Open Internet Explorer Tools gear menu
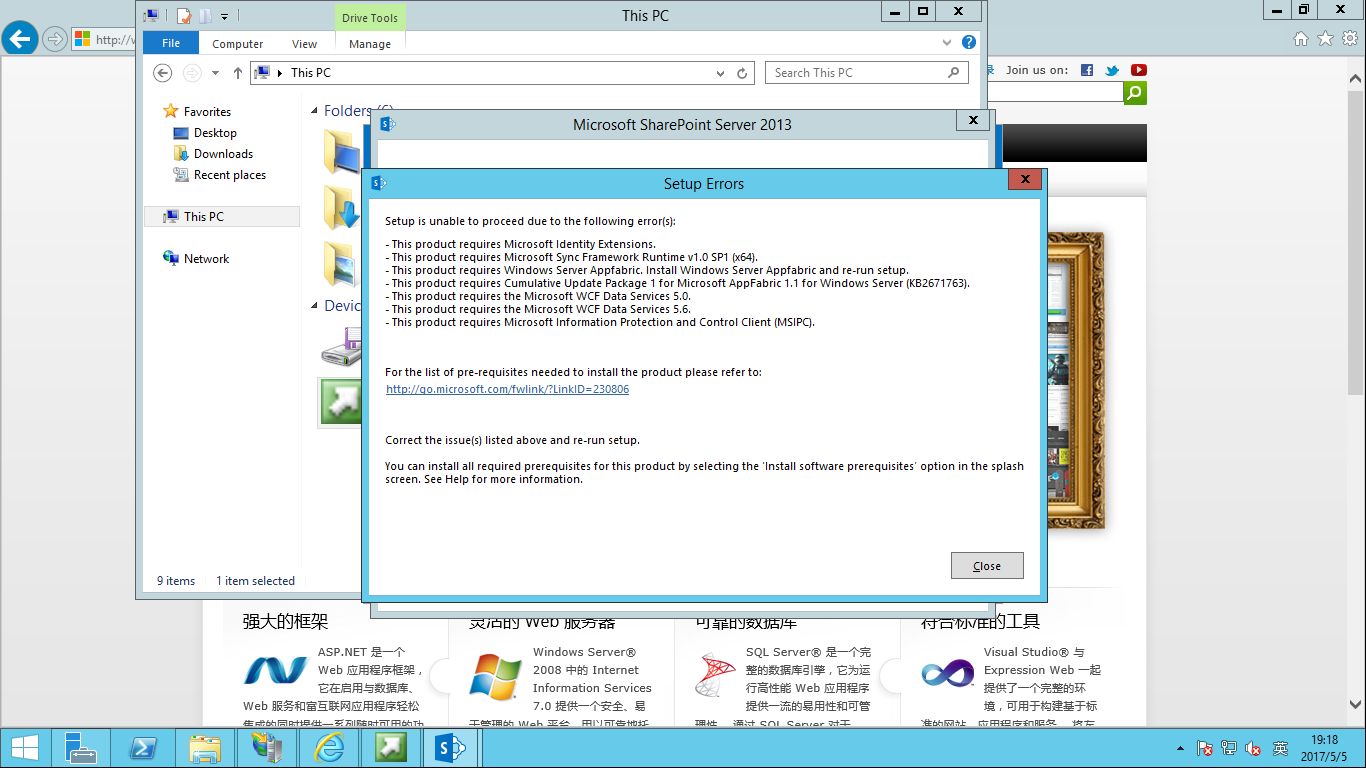 pos(1349,39)
